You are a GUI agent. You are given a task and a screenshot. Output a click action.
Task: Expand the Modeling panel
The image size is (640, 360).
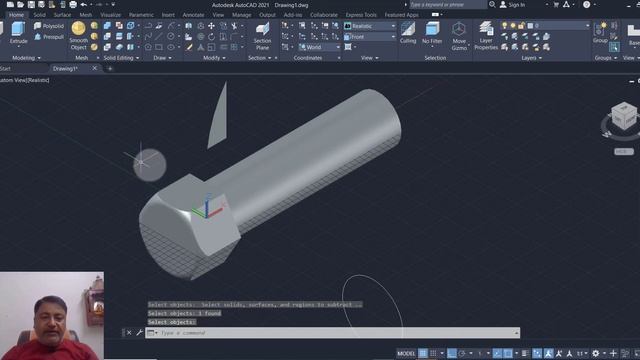(x=27, y=58)
